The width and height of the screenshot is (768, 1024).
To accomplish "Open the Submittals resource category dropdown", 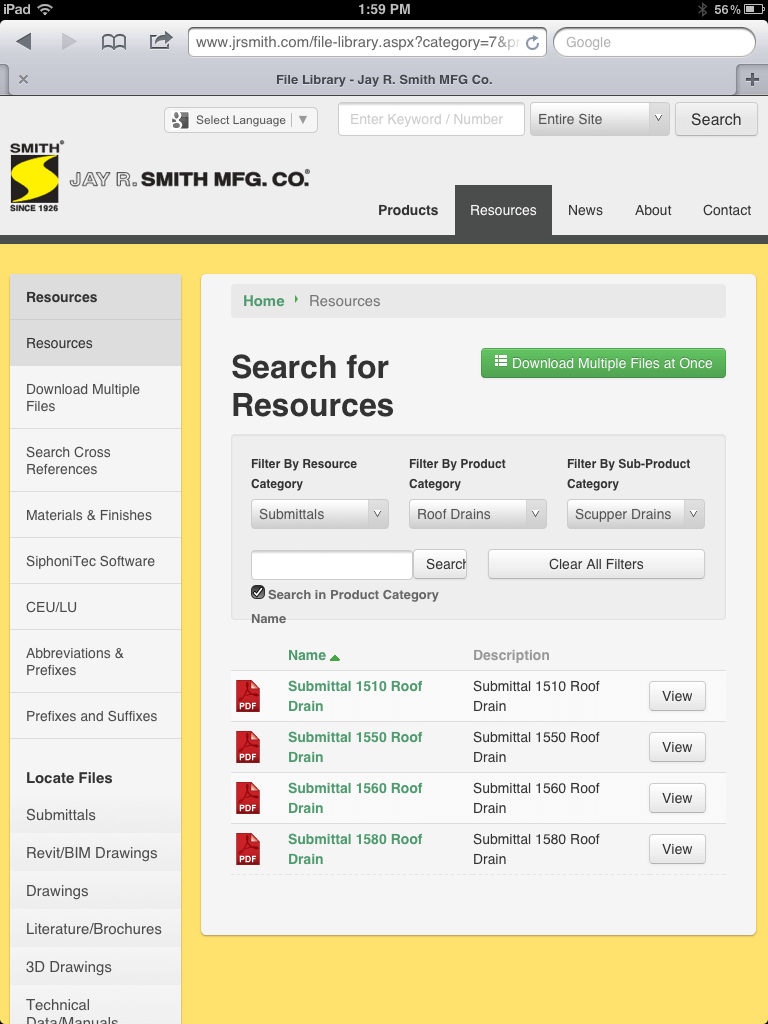I will click(x=319, y=514).
